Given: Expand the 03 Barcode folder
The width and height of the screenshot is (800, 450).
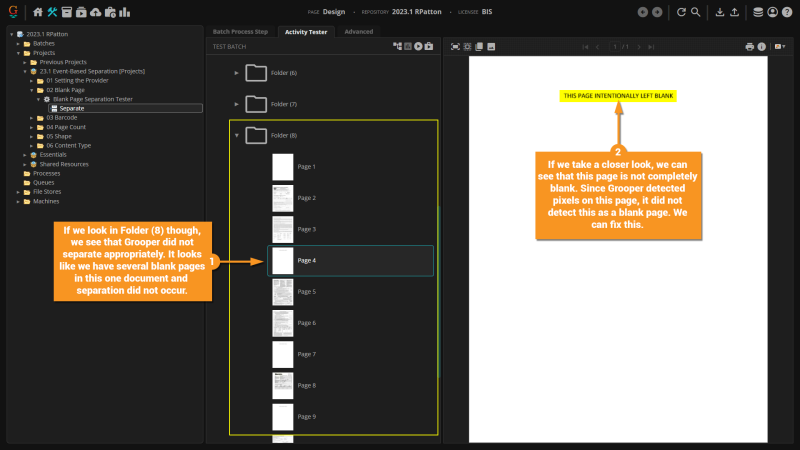Looking at the screenshot, I should tap(32, 118).
